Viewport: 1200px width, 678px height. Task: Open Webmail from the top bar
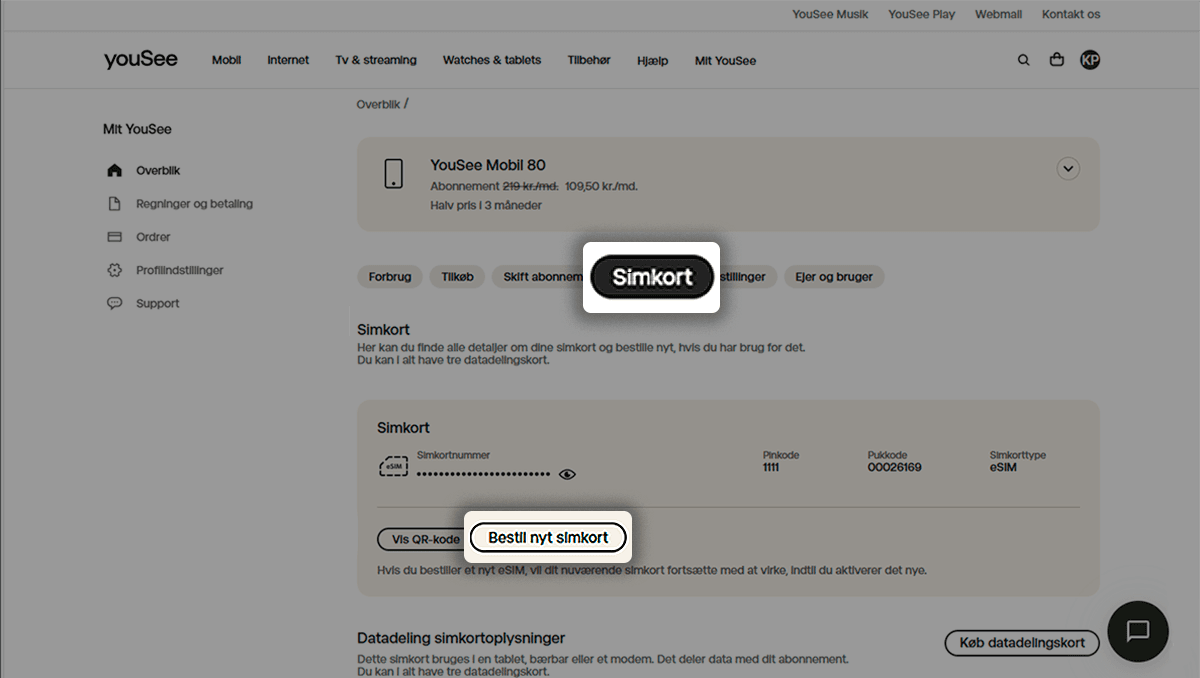pos(998,14)
